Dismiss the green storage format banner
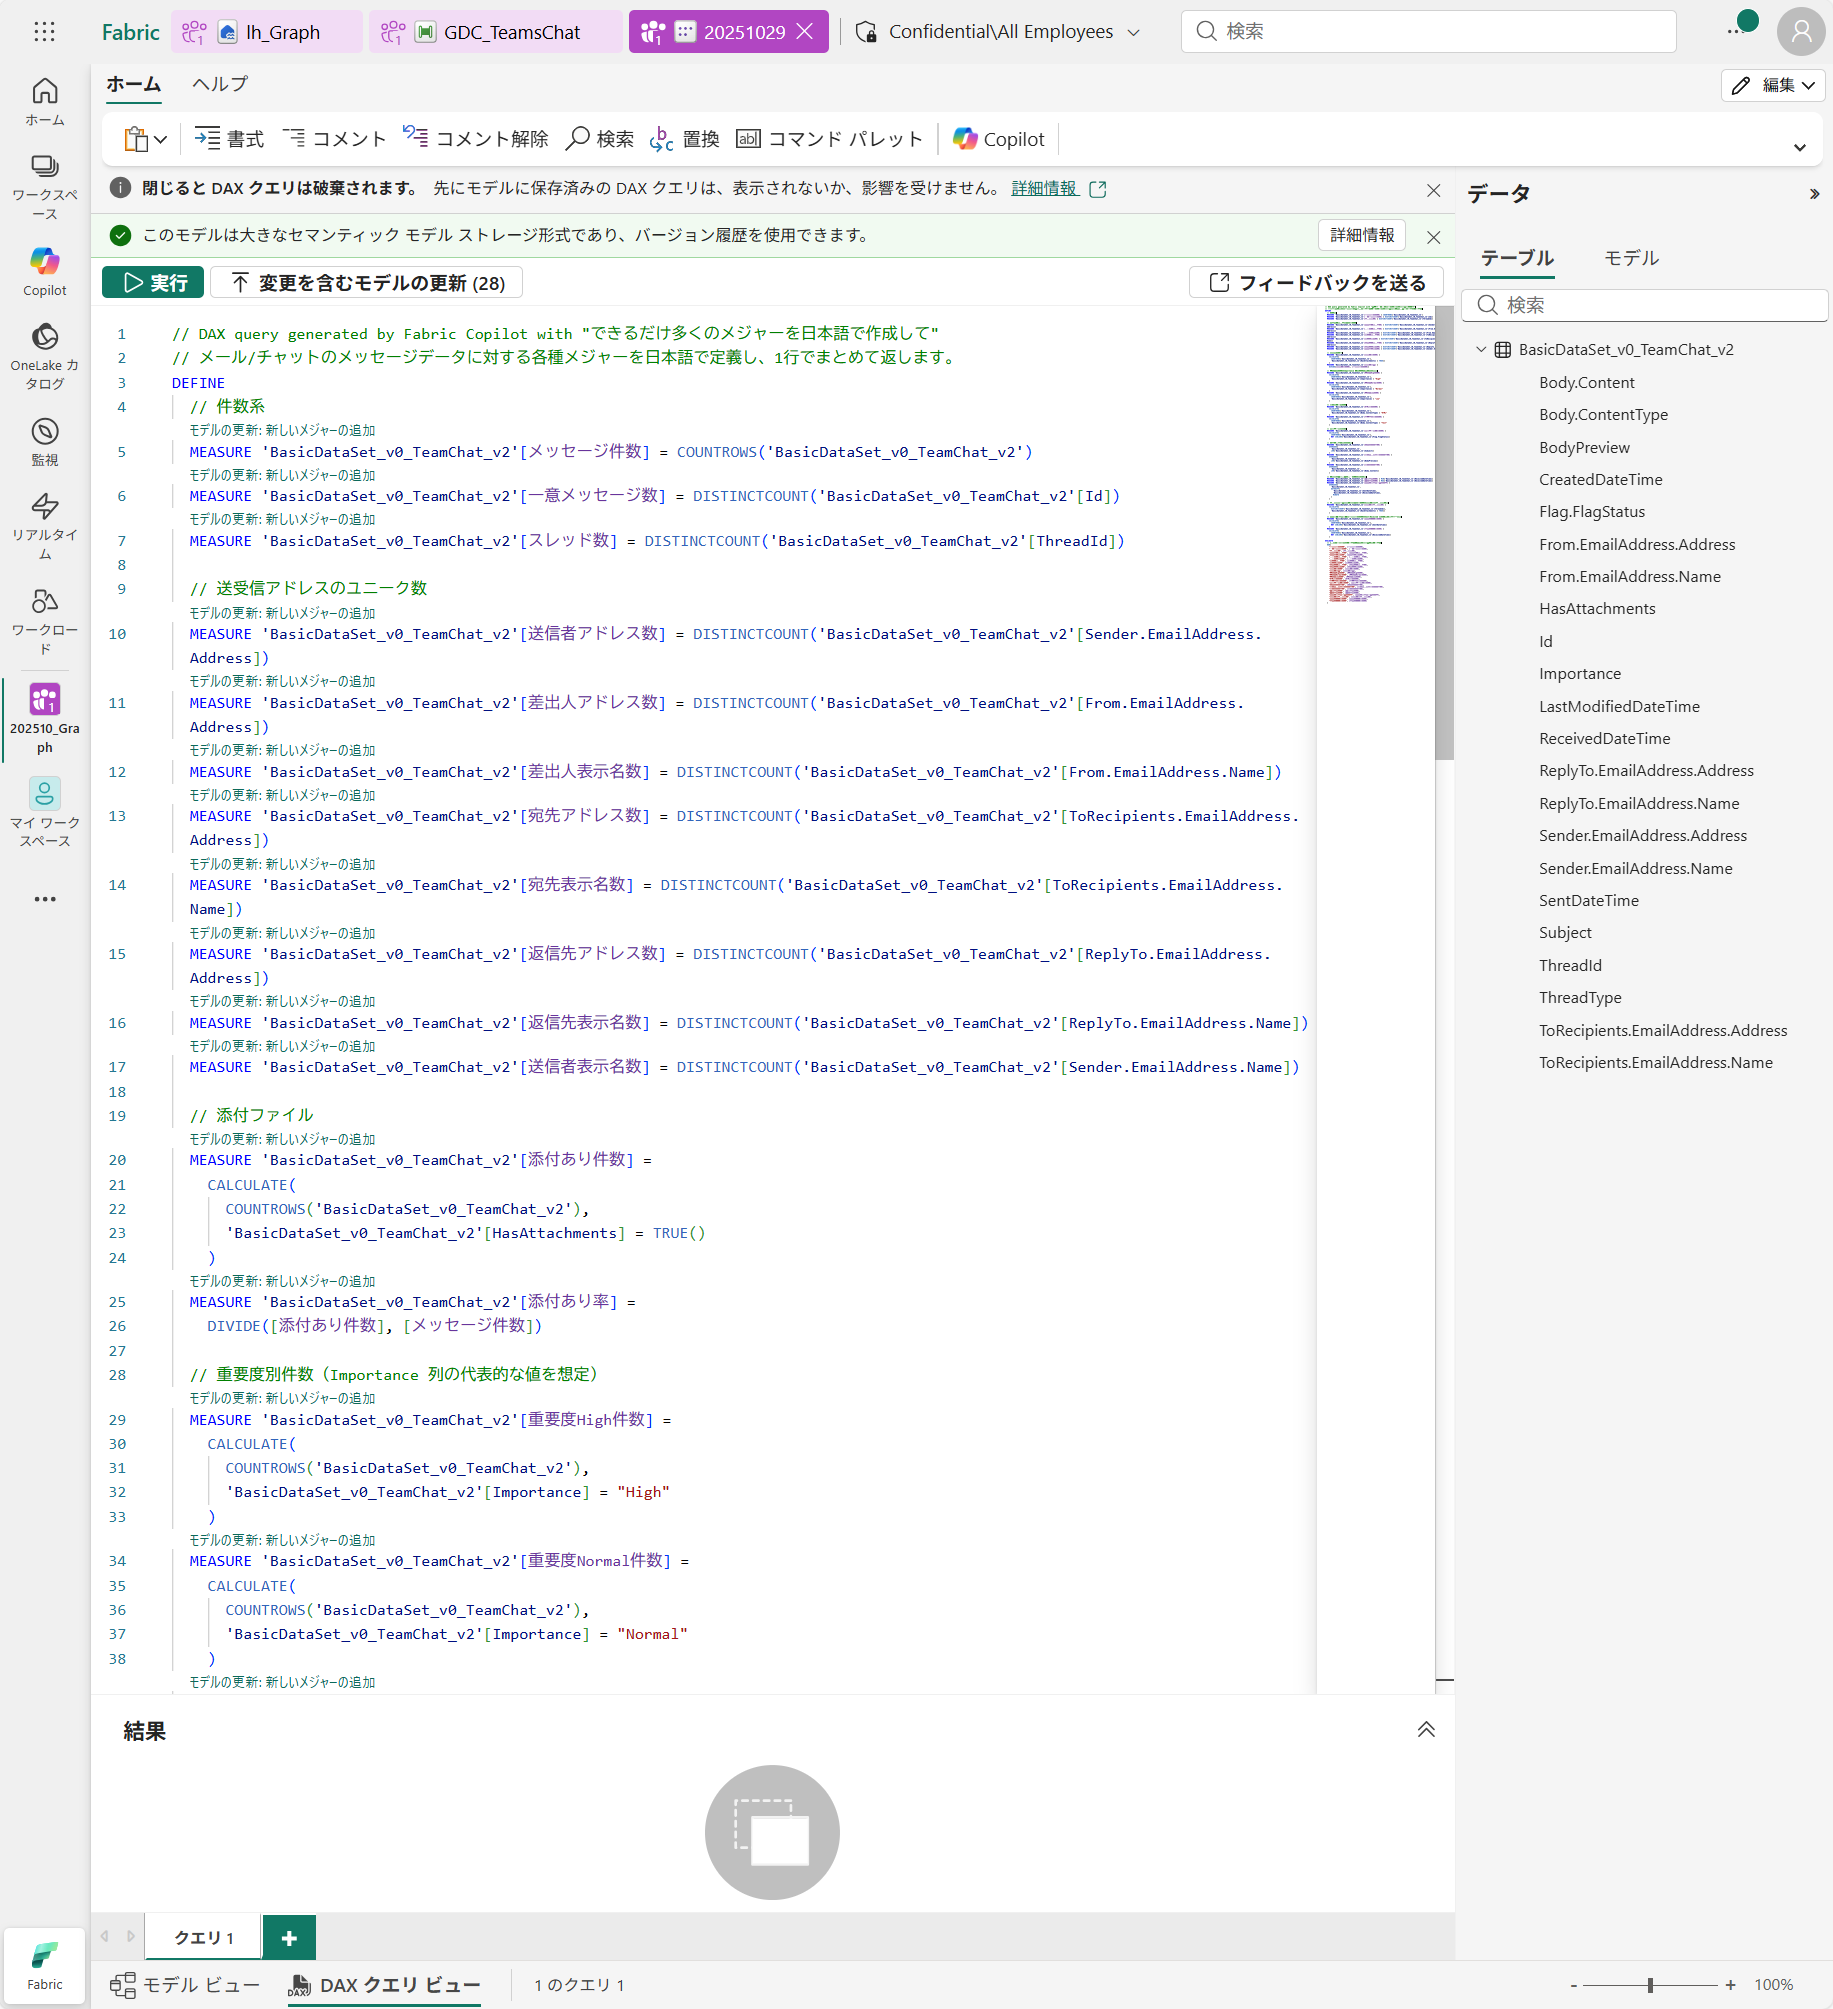1833x2009 pixels. point(1433,237)
